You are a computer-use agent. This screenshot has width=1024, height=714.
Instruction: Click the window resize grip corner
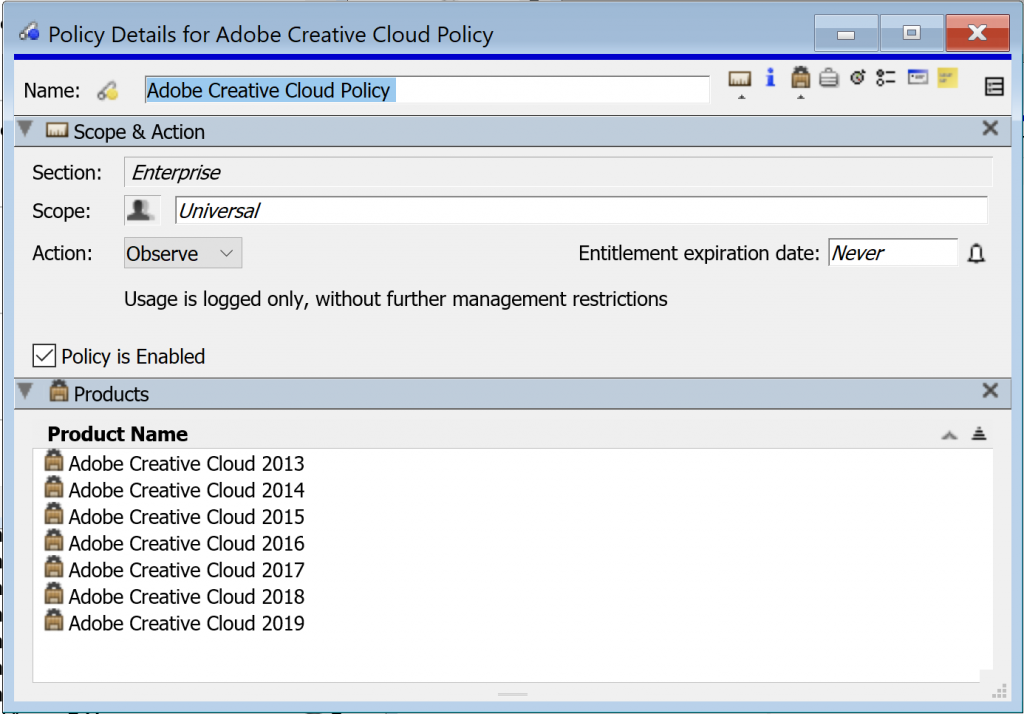point(999,692)
